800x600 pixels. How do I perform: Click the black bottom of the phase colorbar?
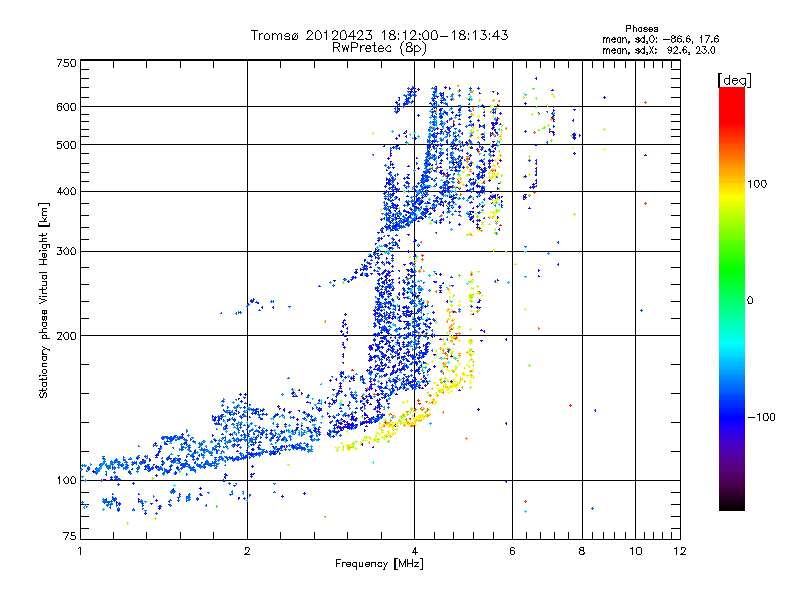coord(732,503)
